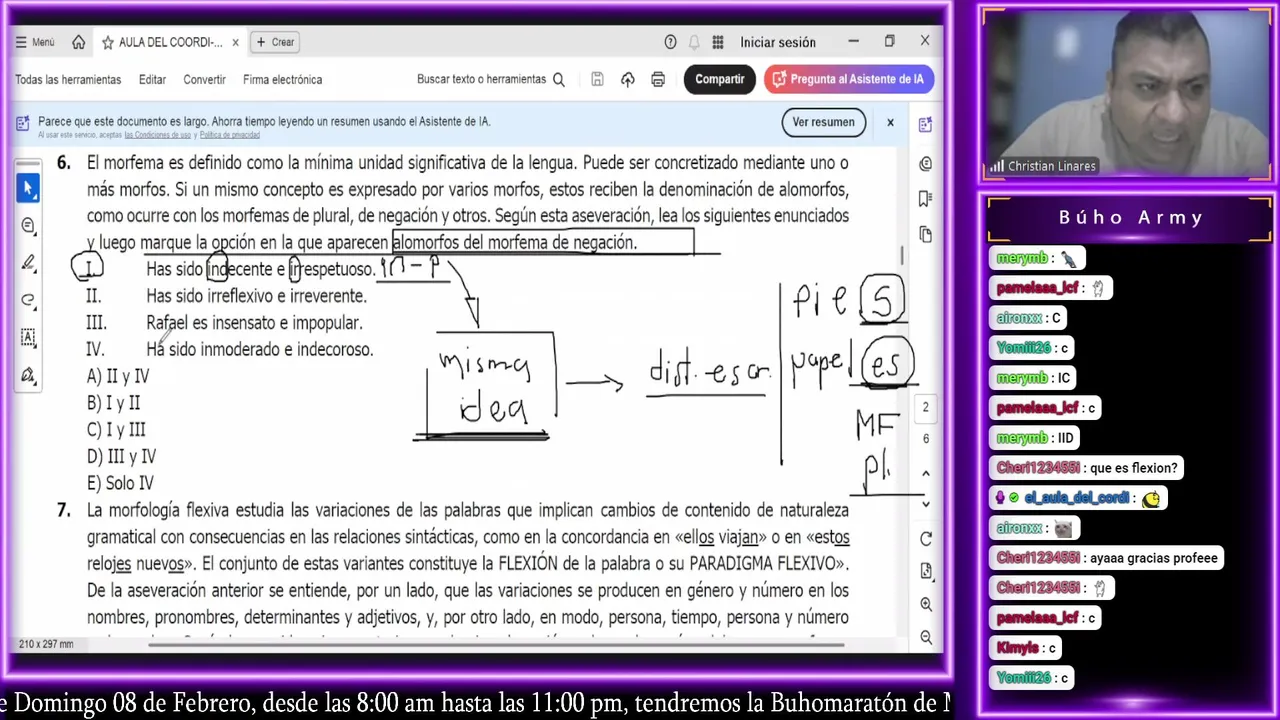This screenshot has width=1280, height=720.
Task: Click the Christian Linares webcam thumbnail
Action: pyautogui.click(x=1128, y=95)
